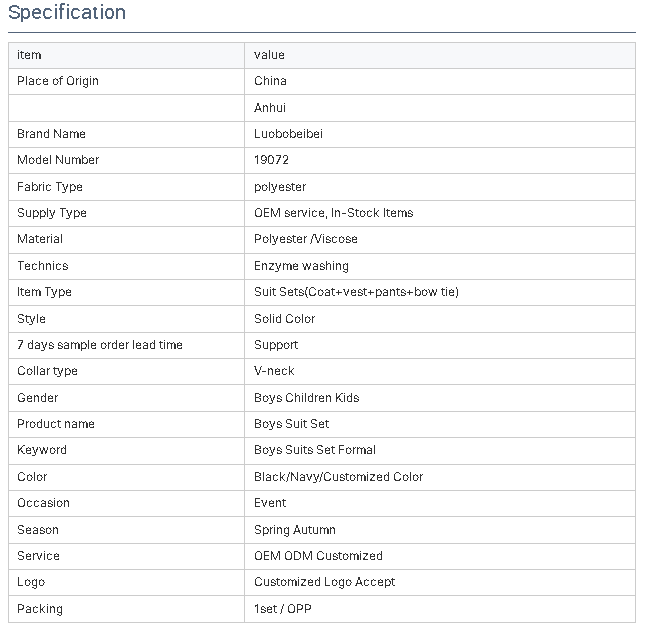The image size is (646, 638).
Task: Click the Model Number 19072 value
Action: (x=272, y=160)
